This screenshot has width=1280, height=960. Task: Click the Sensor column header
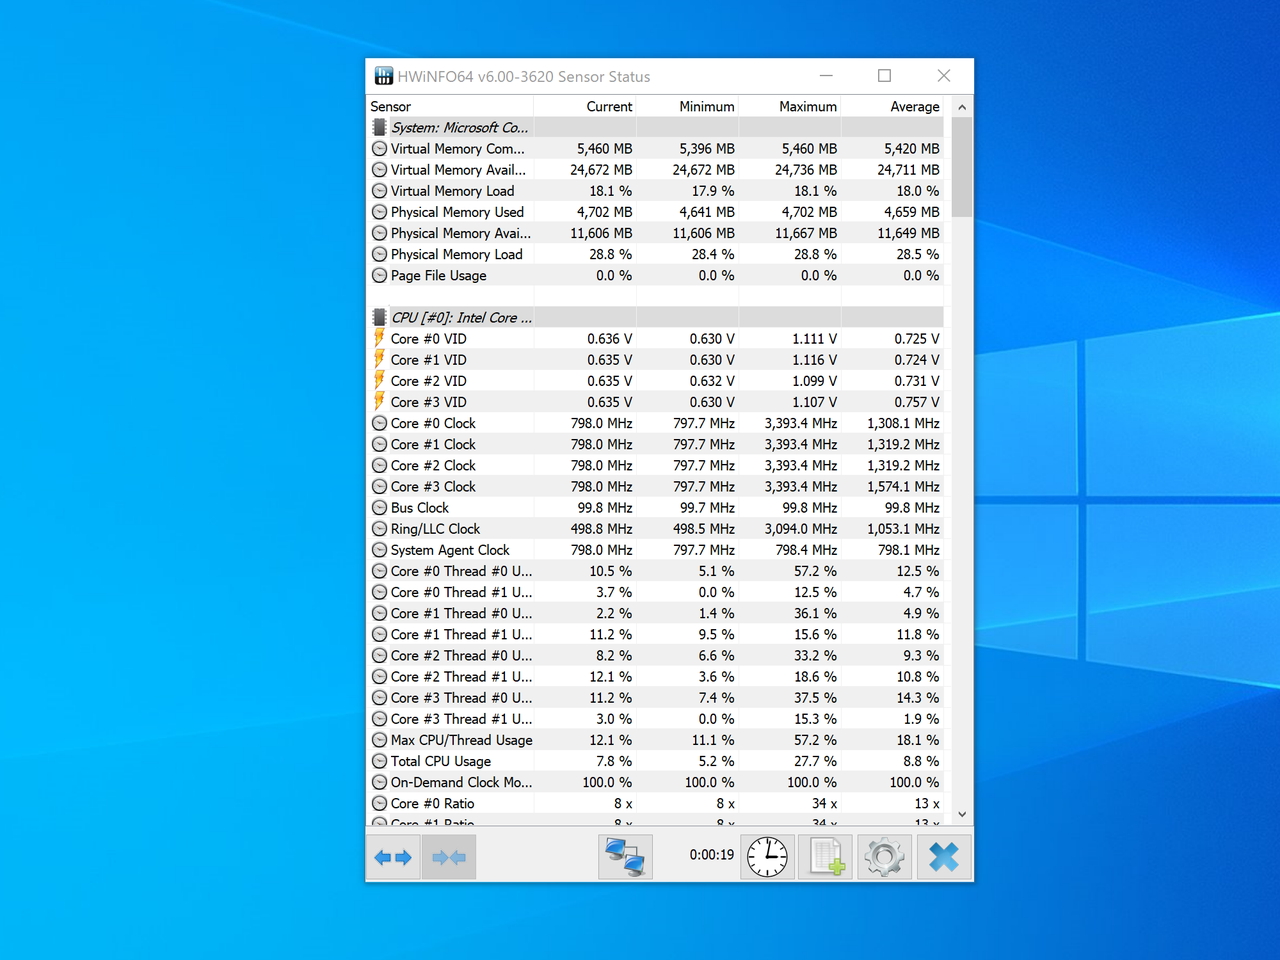click(x=450, y=106)
